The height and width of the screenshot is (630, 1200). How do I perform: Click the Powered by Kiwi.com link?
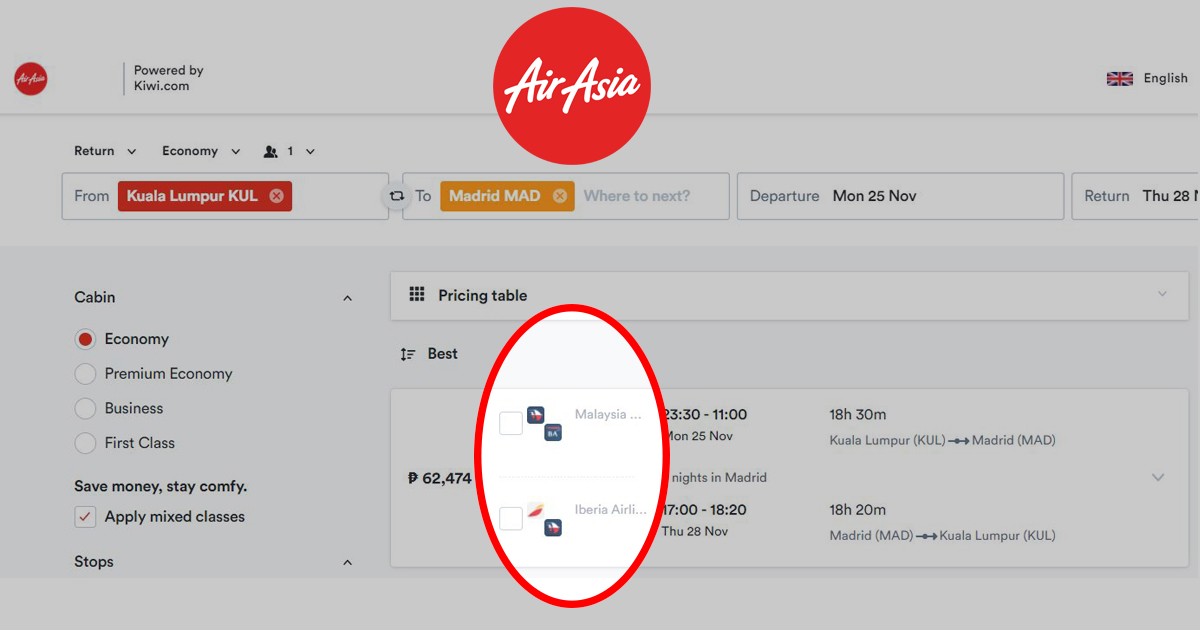169,78
